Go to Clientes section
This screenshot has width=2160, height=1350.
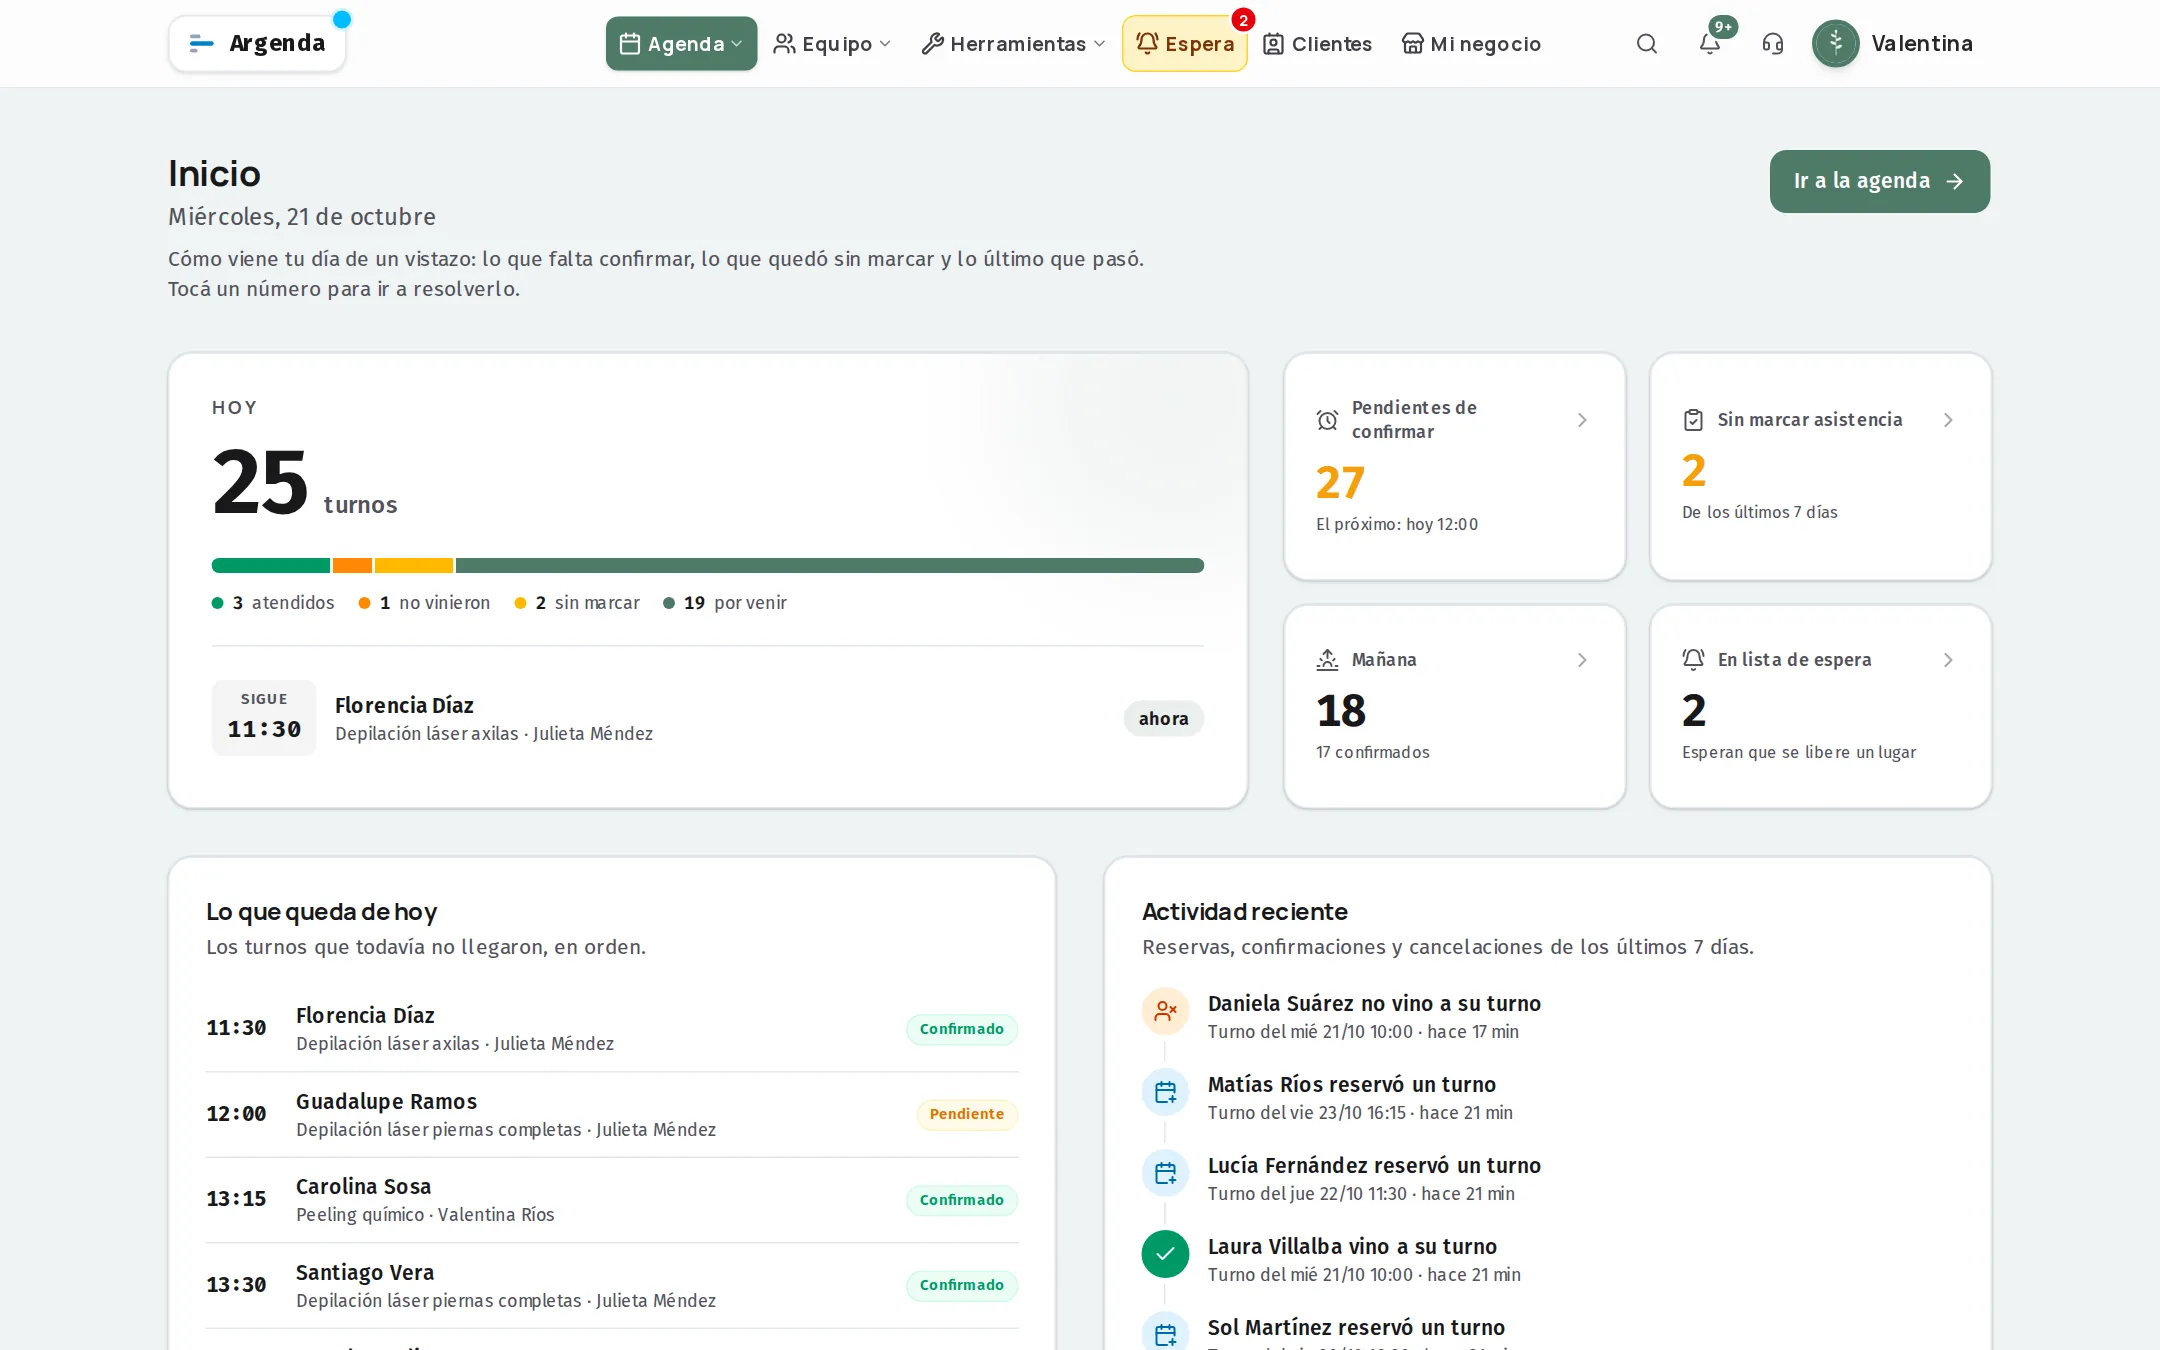click(1318, 44)
